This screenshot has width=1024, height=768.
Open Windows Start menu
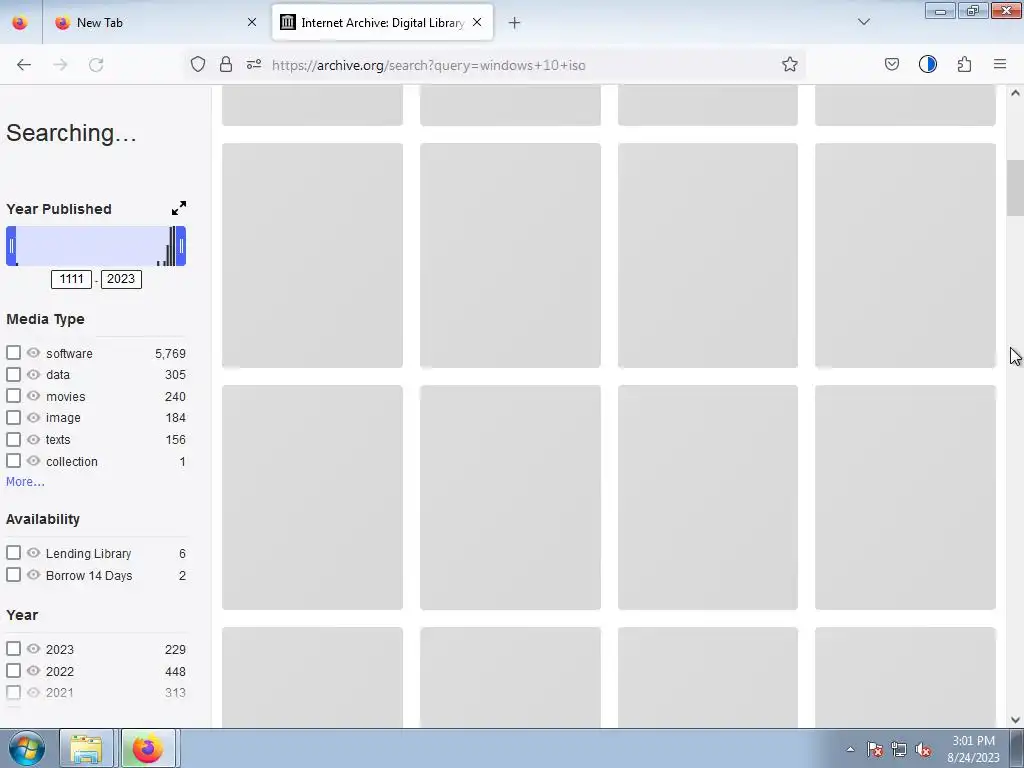[27, 748]
